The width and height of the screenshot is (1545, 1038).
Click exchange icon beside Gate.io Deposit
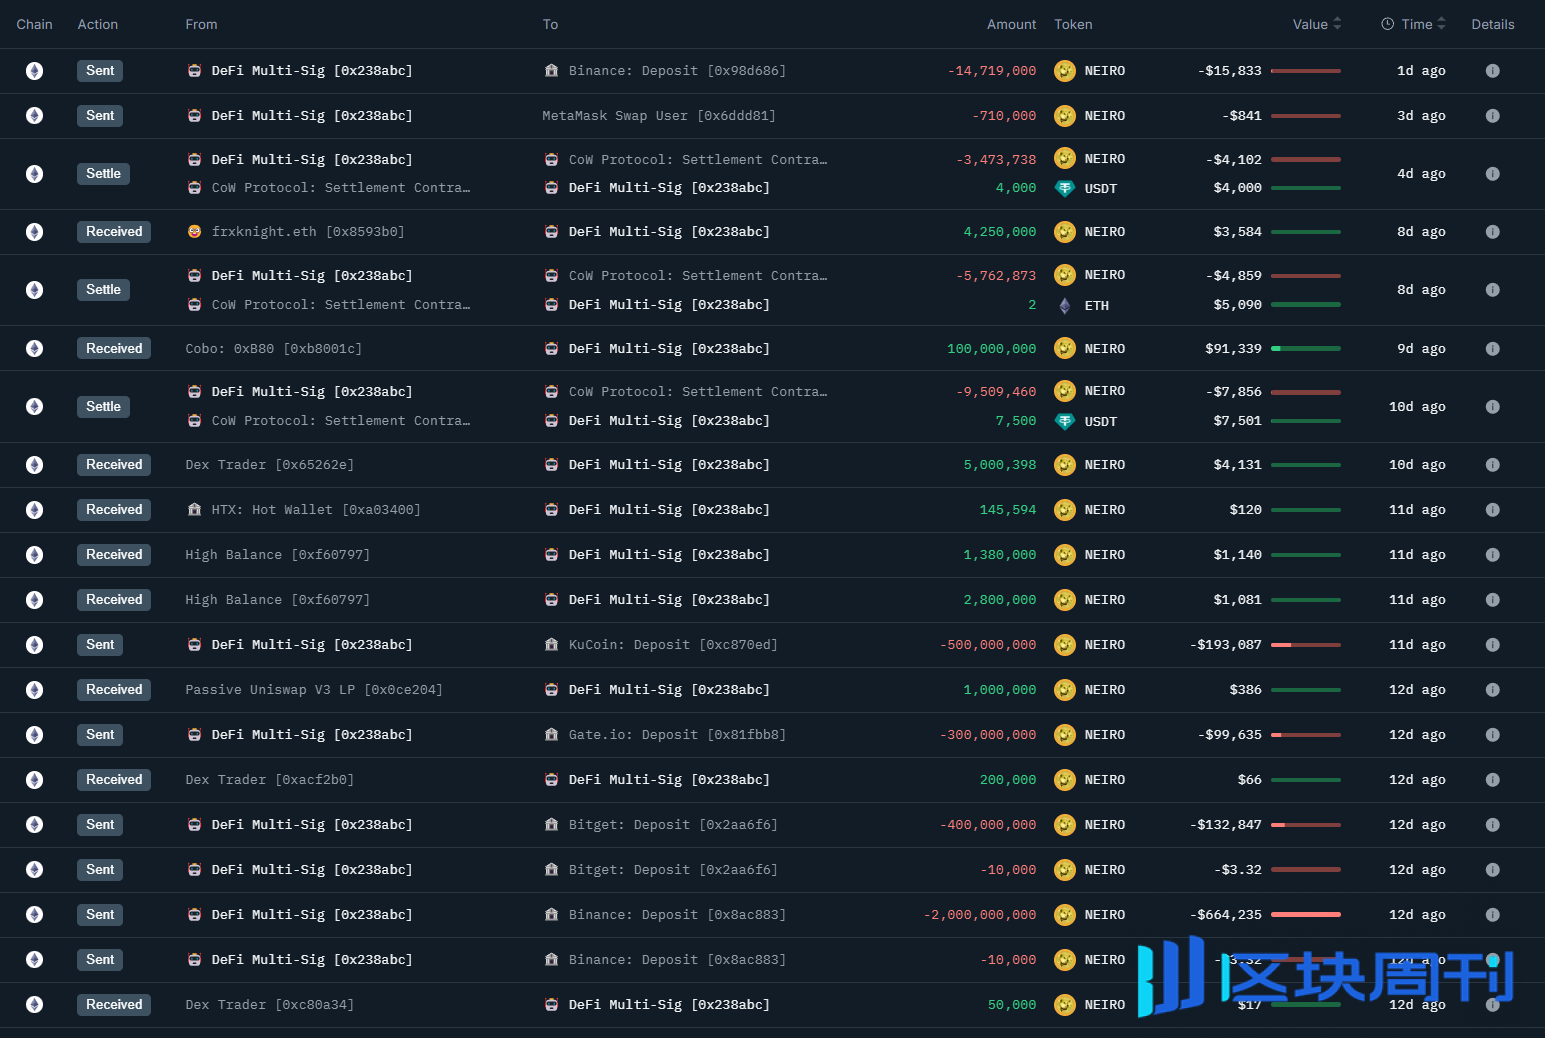[551, 735]
